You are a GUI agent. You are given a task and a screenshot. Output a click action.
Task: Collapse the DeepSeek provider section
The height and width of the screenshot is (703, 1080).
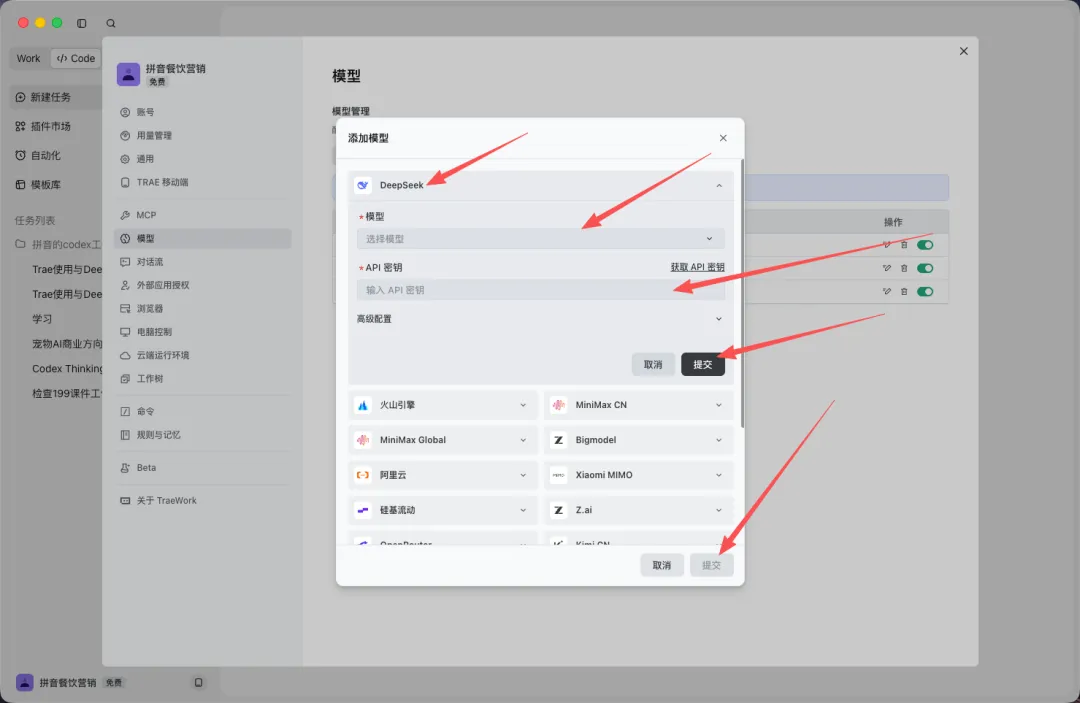pyautogui.click(x=718, y=186)
